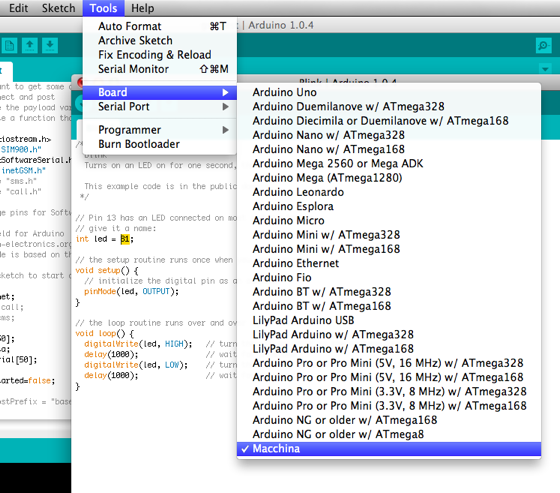
Task: Click the Open sketch up-arrow icon
Action: coord(30,46)
